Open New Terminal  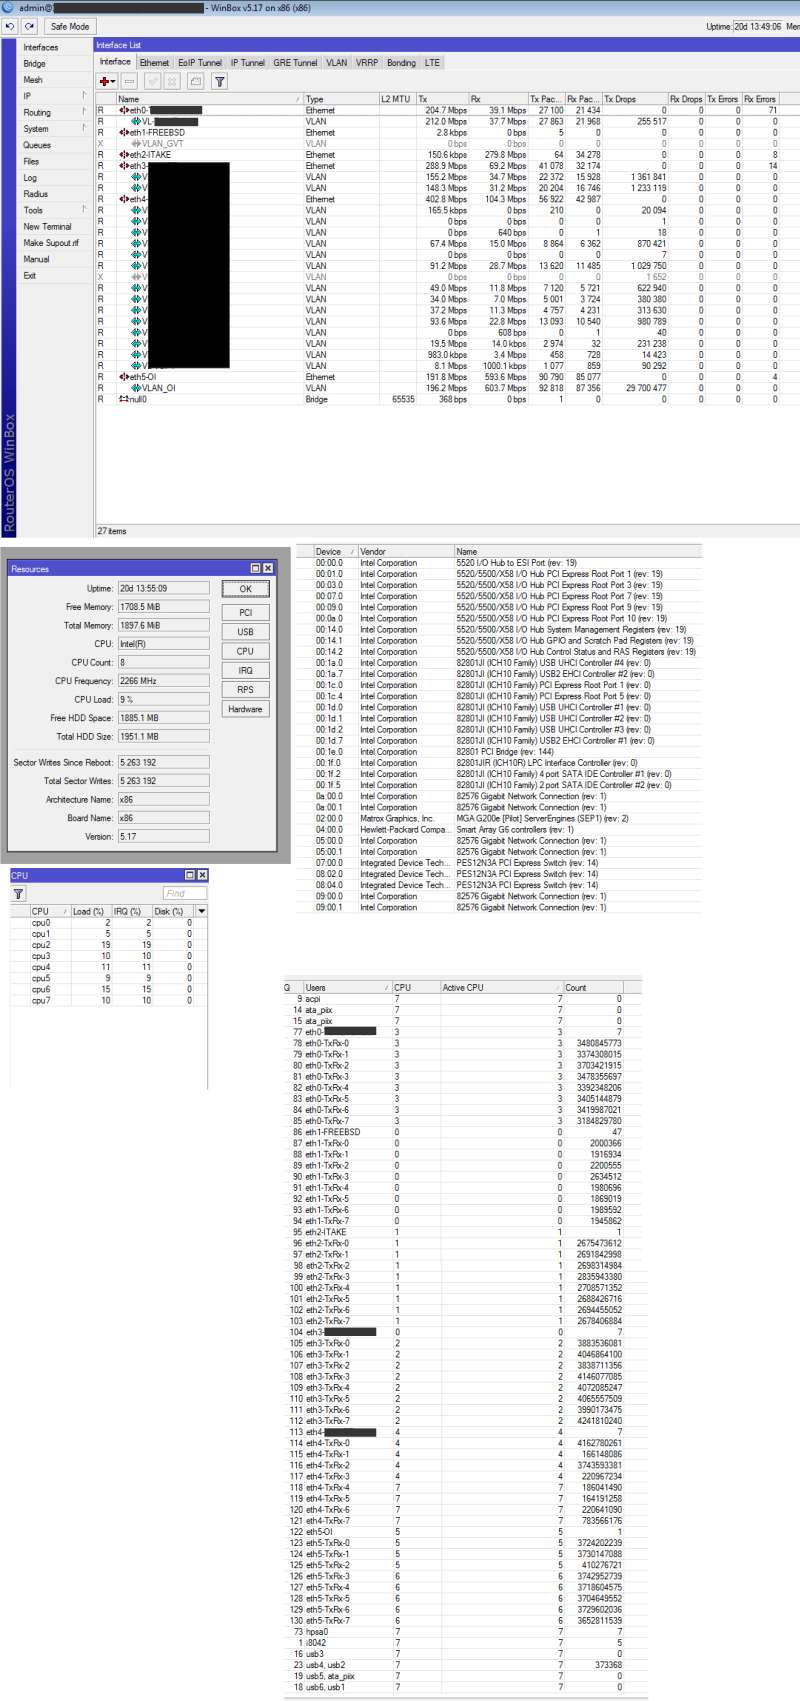click(47, 227)
